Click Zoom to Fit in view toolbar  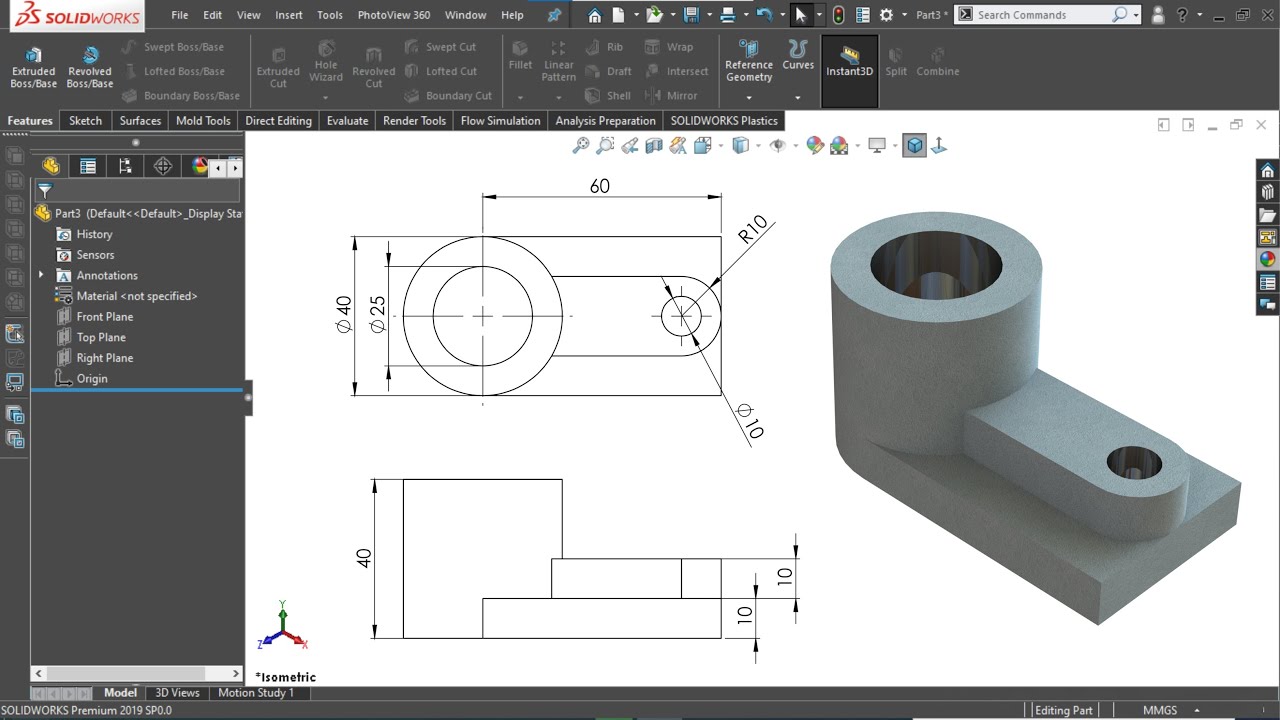coord(580,146)
